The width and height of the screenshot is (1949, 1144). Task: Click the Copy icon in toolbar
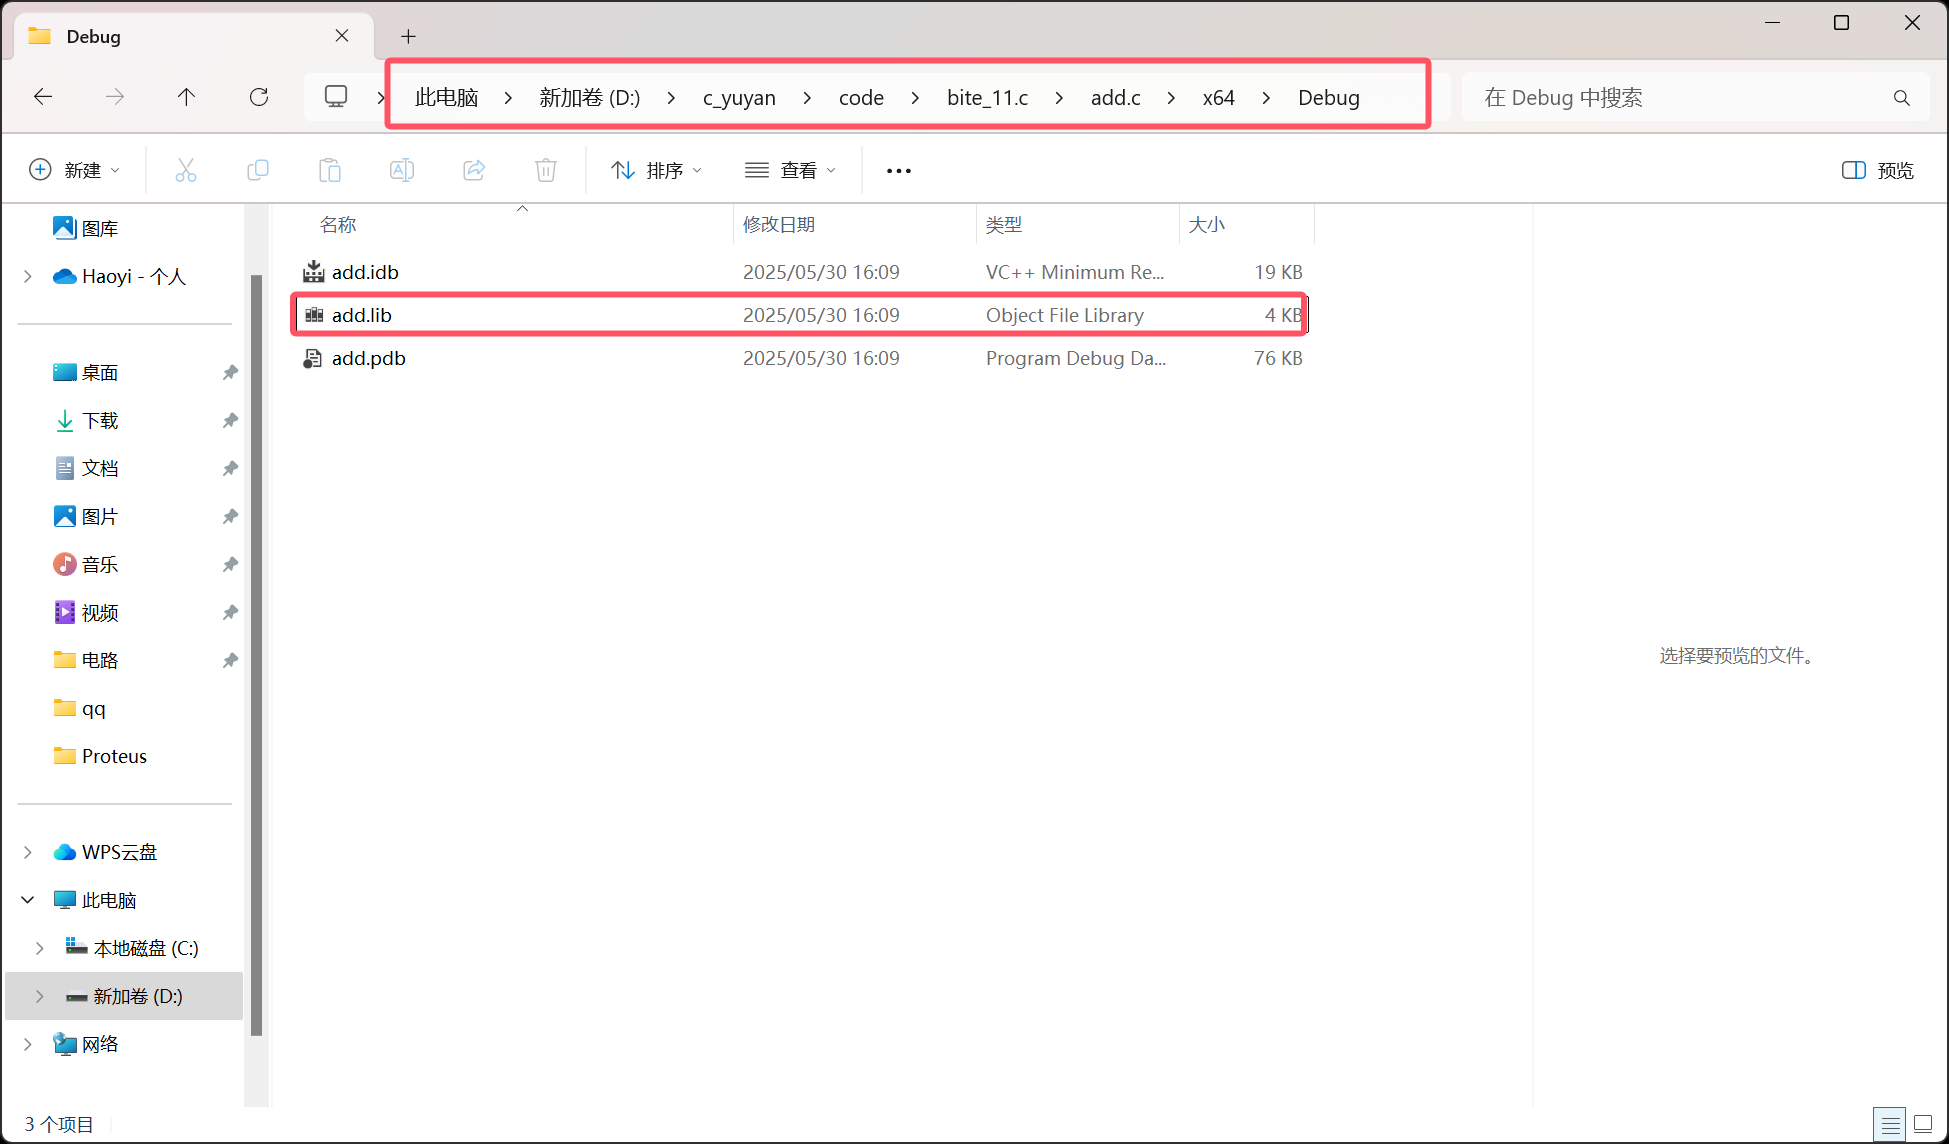coord(258,170)
